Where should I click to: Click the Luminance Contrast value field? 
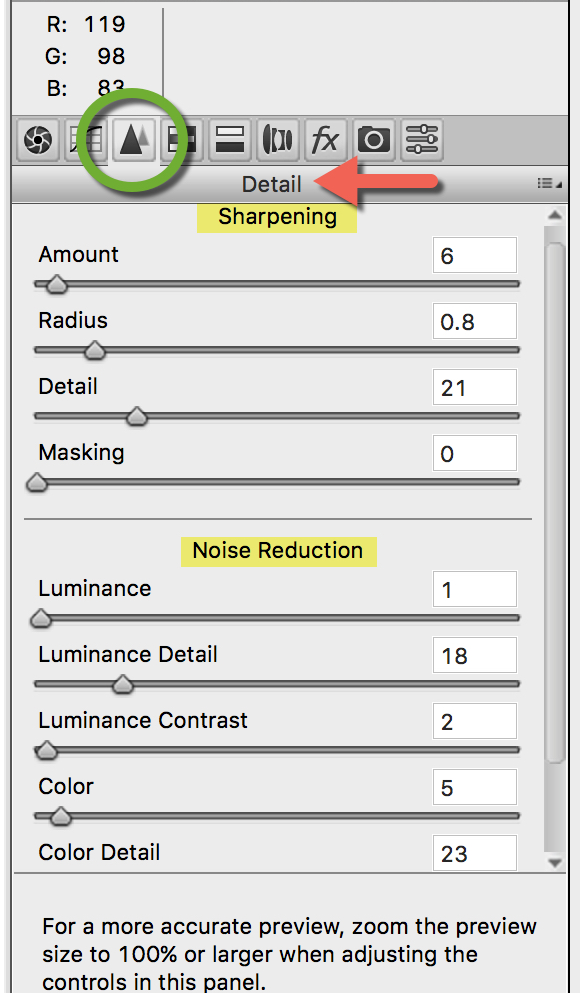[474, 721]
